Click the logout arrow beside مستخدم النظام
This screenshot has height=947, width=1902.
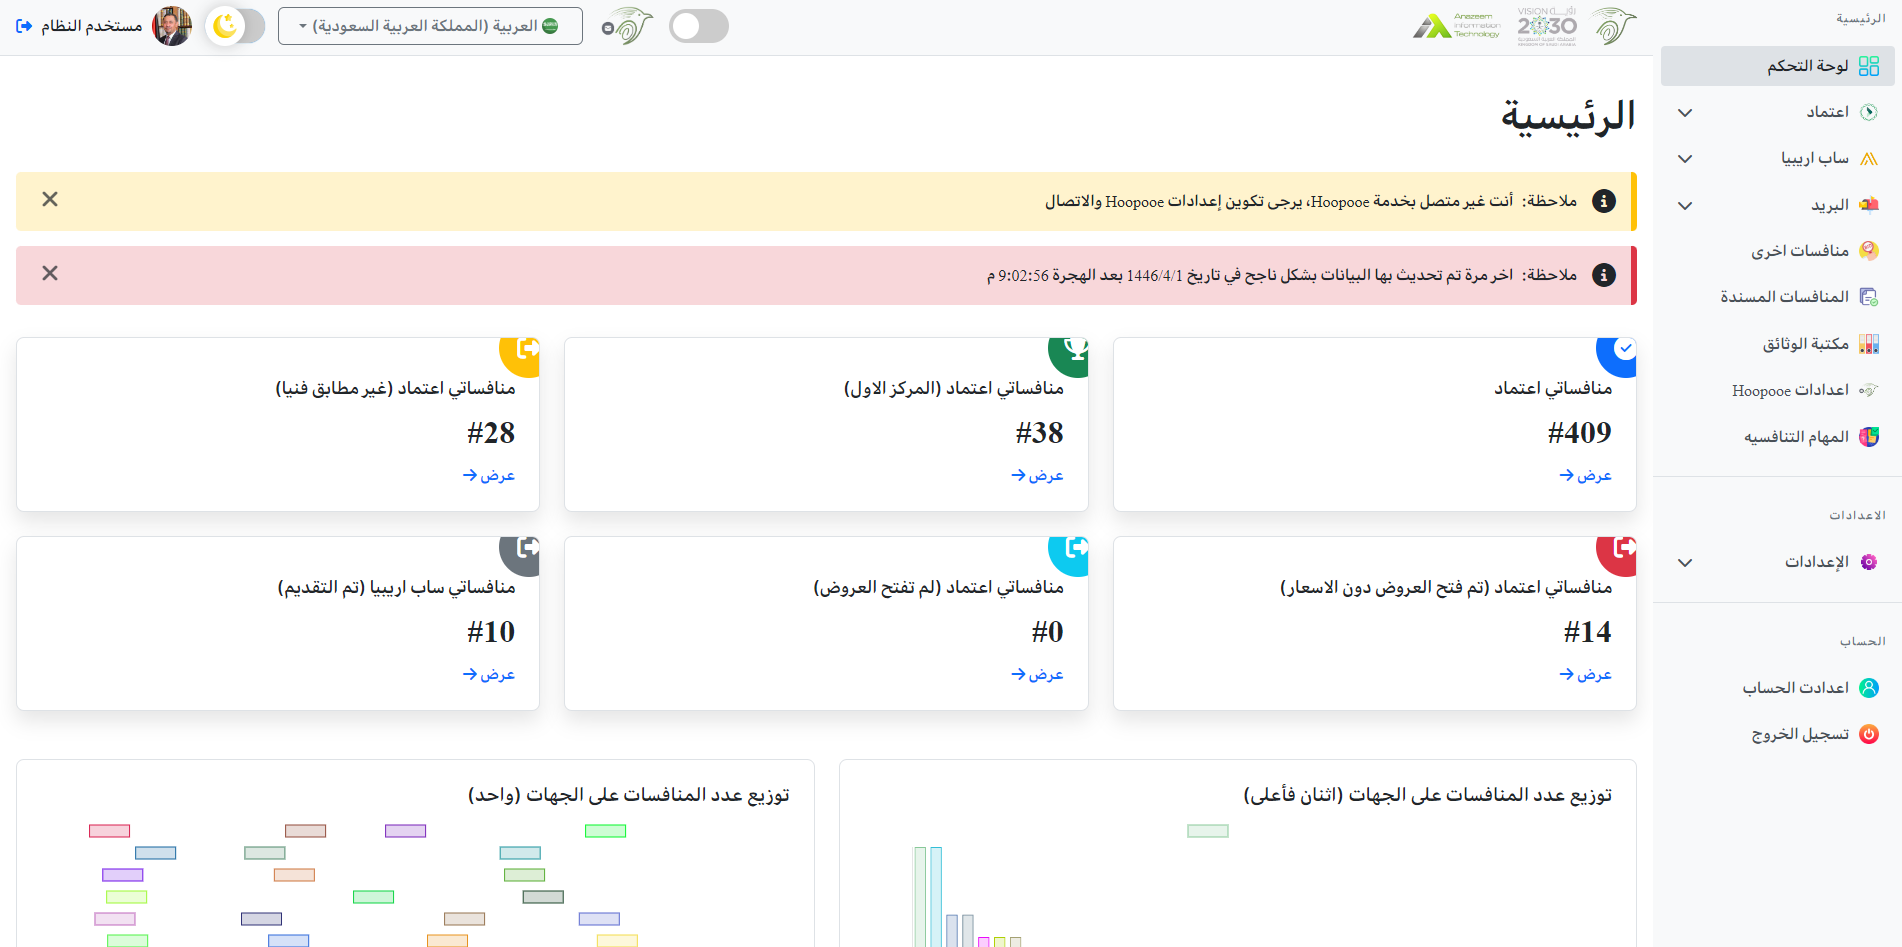pos(23,25)
